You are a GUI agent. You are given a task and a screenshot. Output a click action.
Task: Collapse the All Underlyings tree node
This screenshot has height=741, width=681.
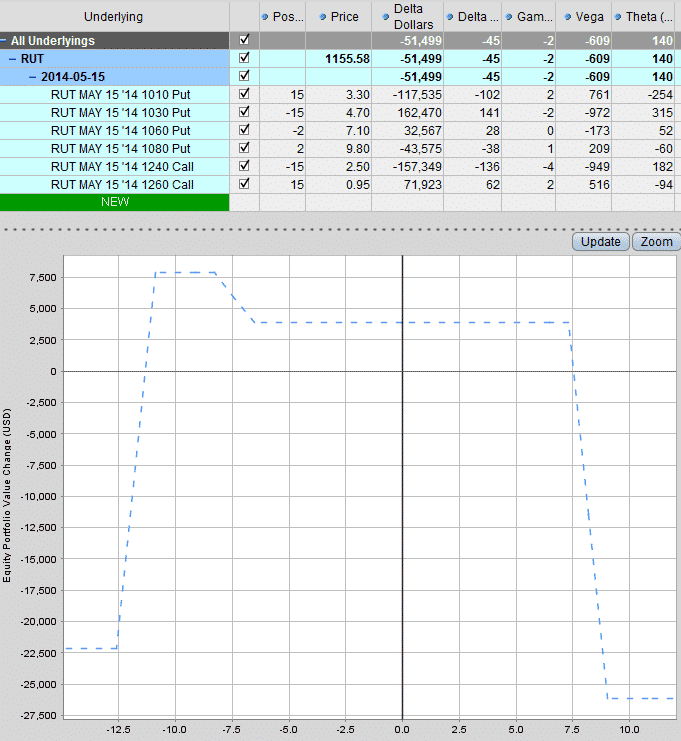pyautogui.click(x=4, y=41)
